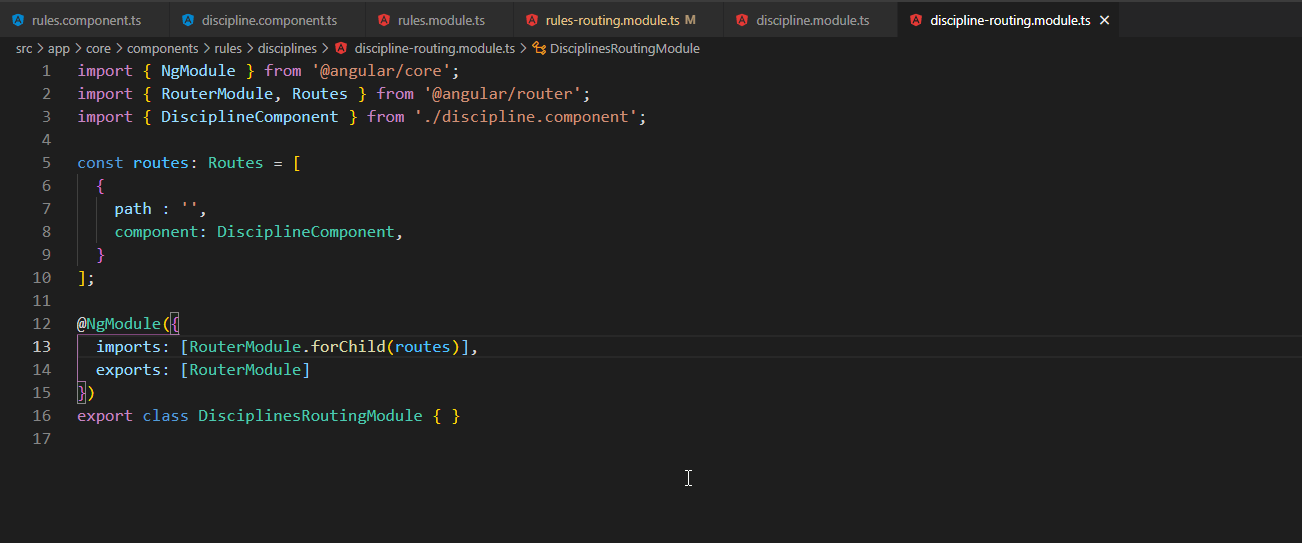
Task: Open the app breadcrumb segment
Action: click(58, 48)
